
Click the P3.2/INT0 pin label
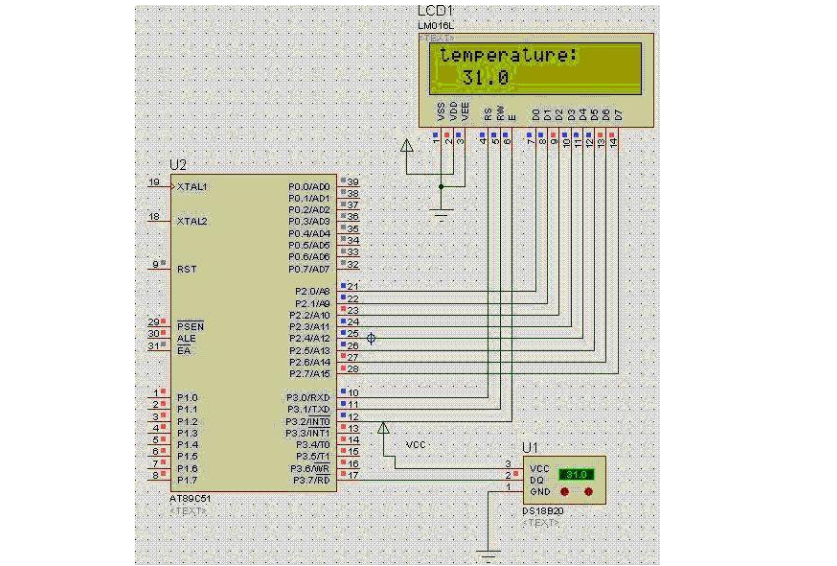[308, 422]
